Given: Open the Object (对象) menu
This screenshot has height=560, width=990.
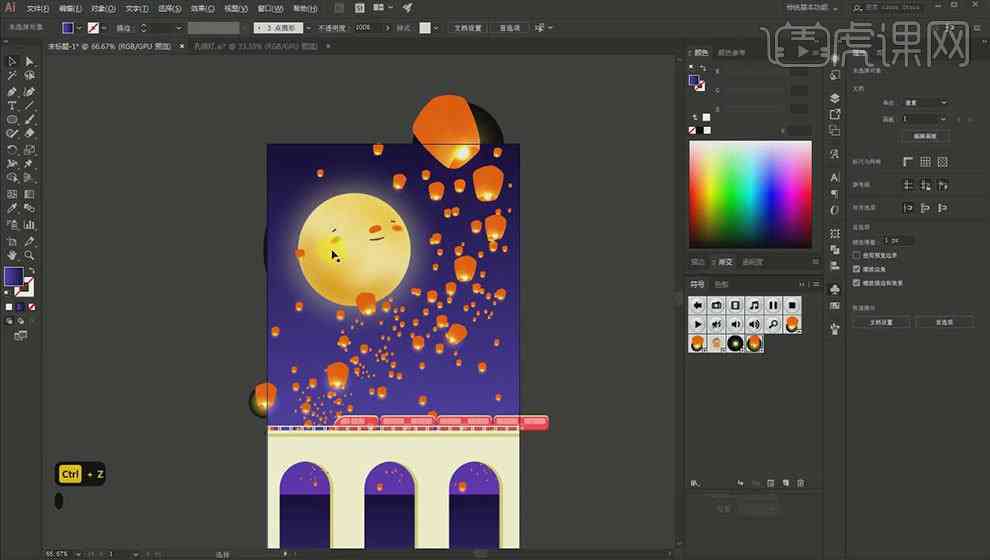Looking at the screenshot, I should coord(103,8).
